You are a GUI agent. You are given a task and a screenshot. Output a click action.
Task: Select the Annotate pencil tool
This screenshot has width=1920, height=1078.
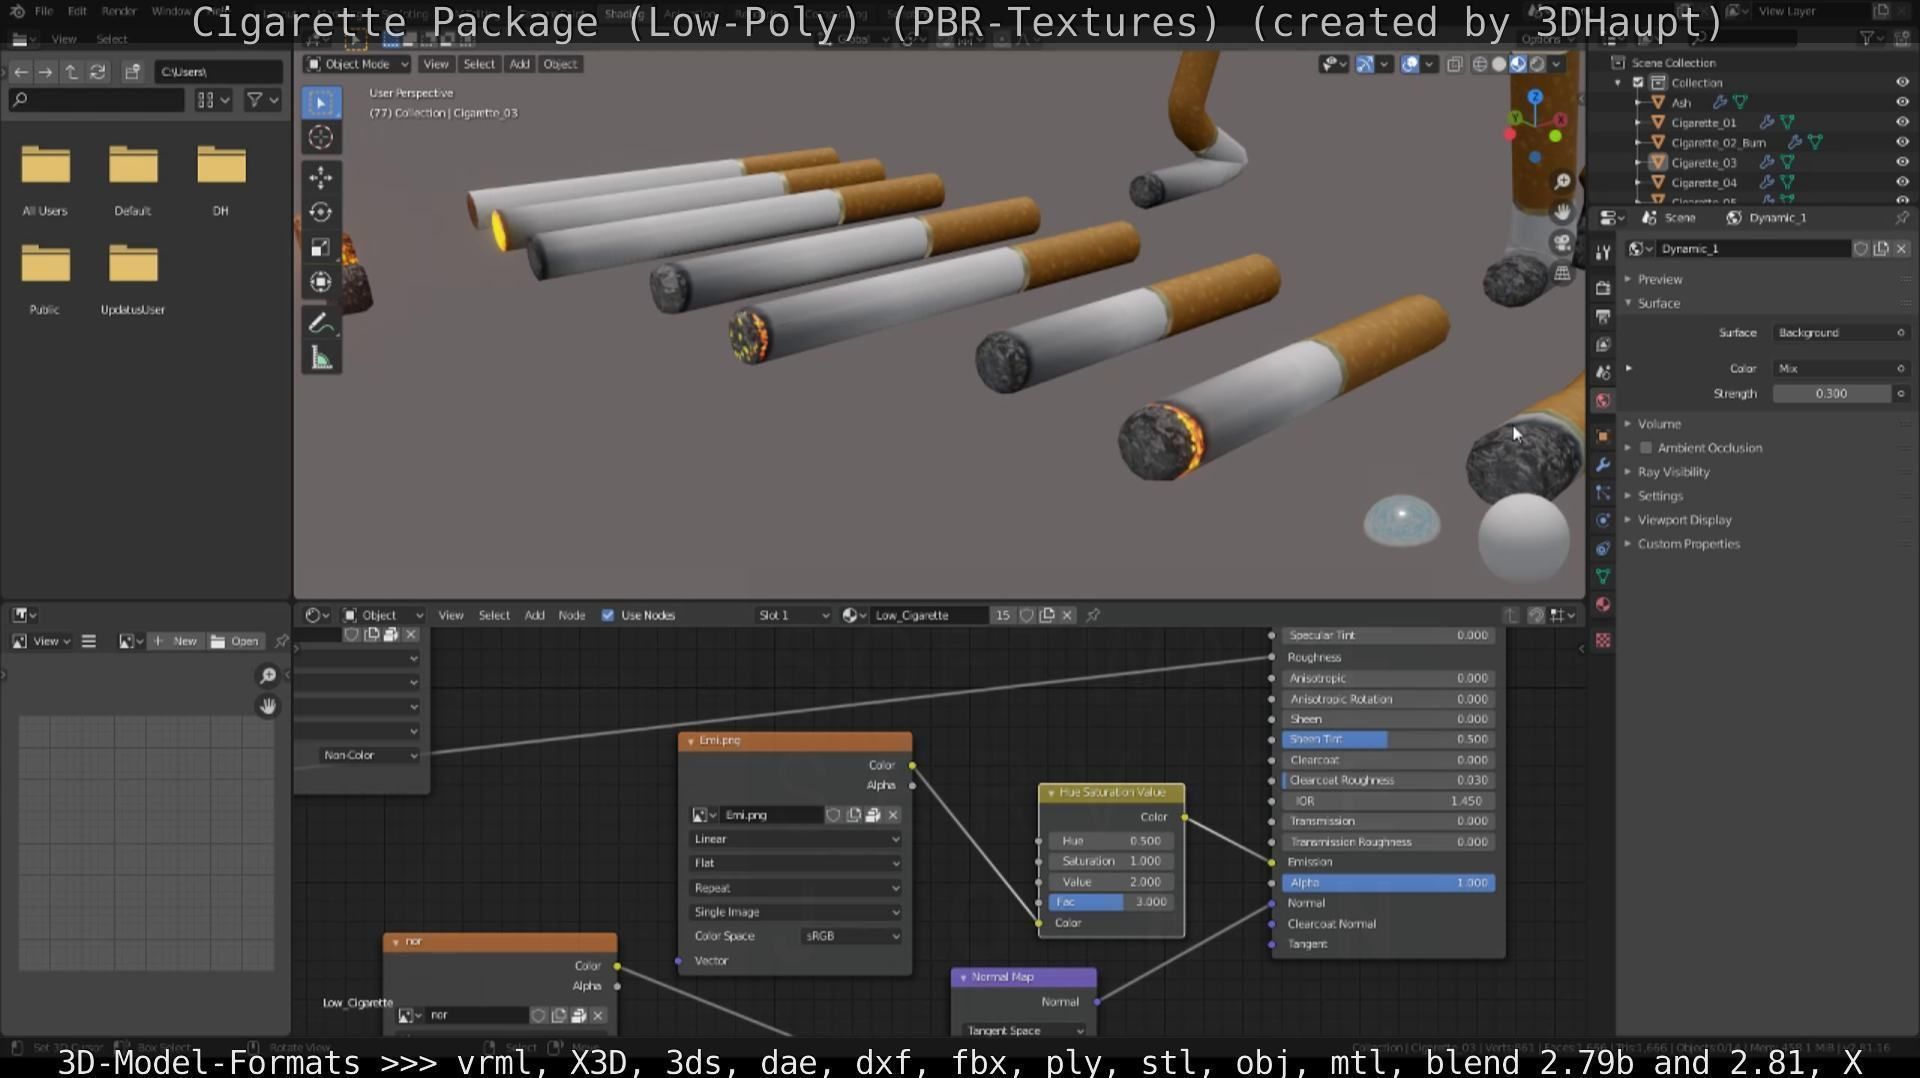321,323
